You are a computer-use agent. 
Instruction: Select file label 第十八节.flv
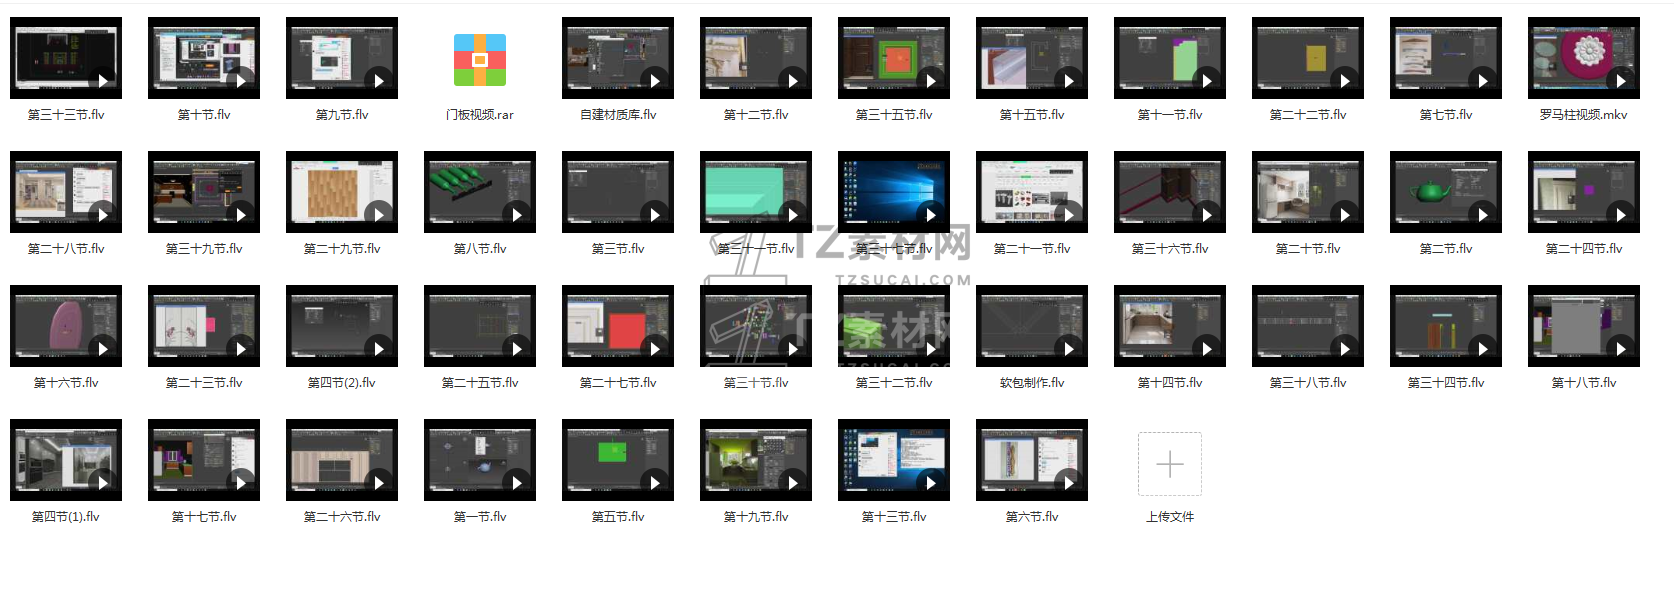1584,383
